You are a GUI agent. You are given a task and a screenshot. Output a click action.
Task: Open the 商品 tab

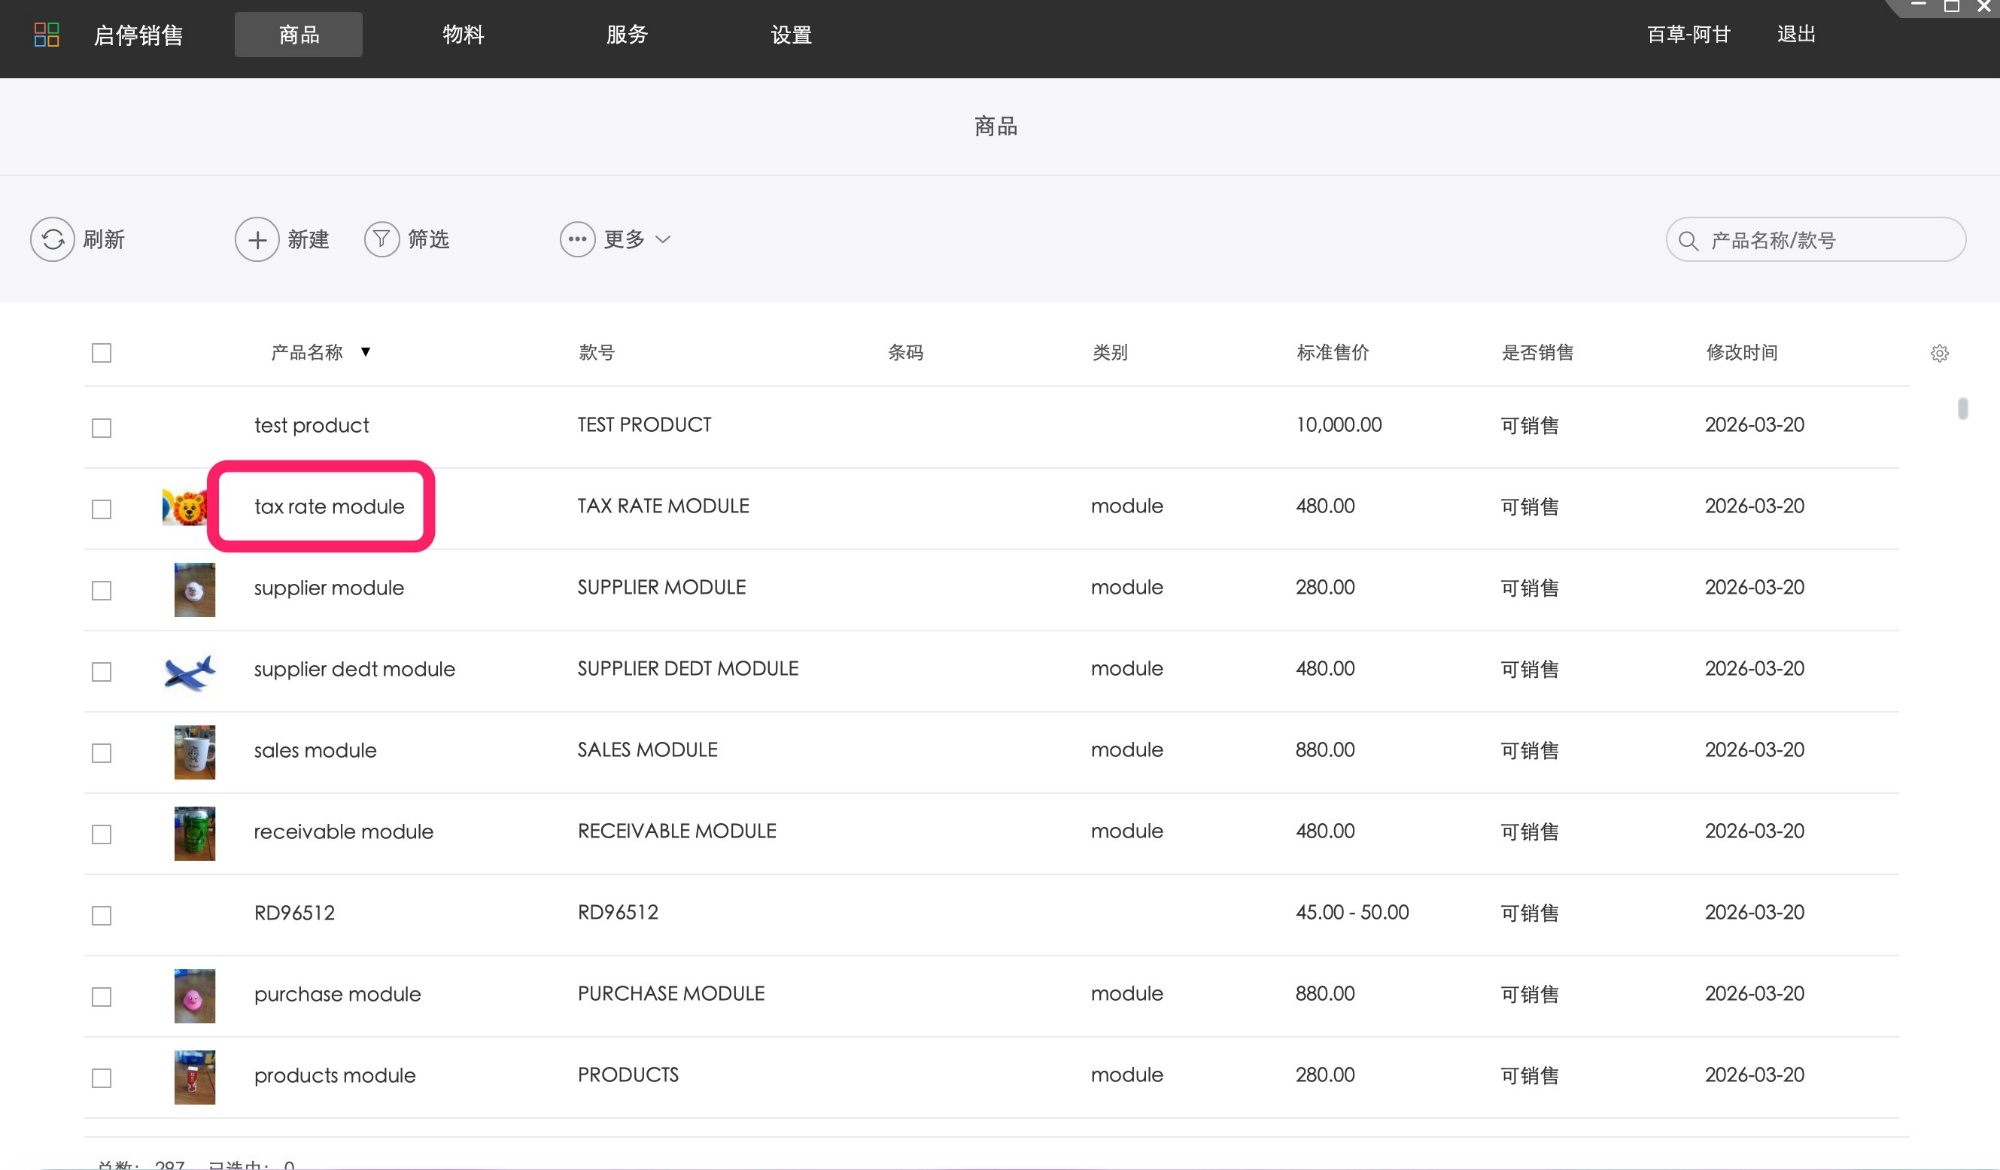(299, 35)
